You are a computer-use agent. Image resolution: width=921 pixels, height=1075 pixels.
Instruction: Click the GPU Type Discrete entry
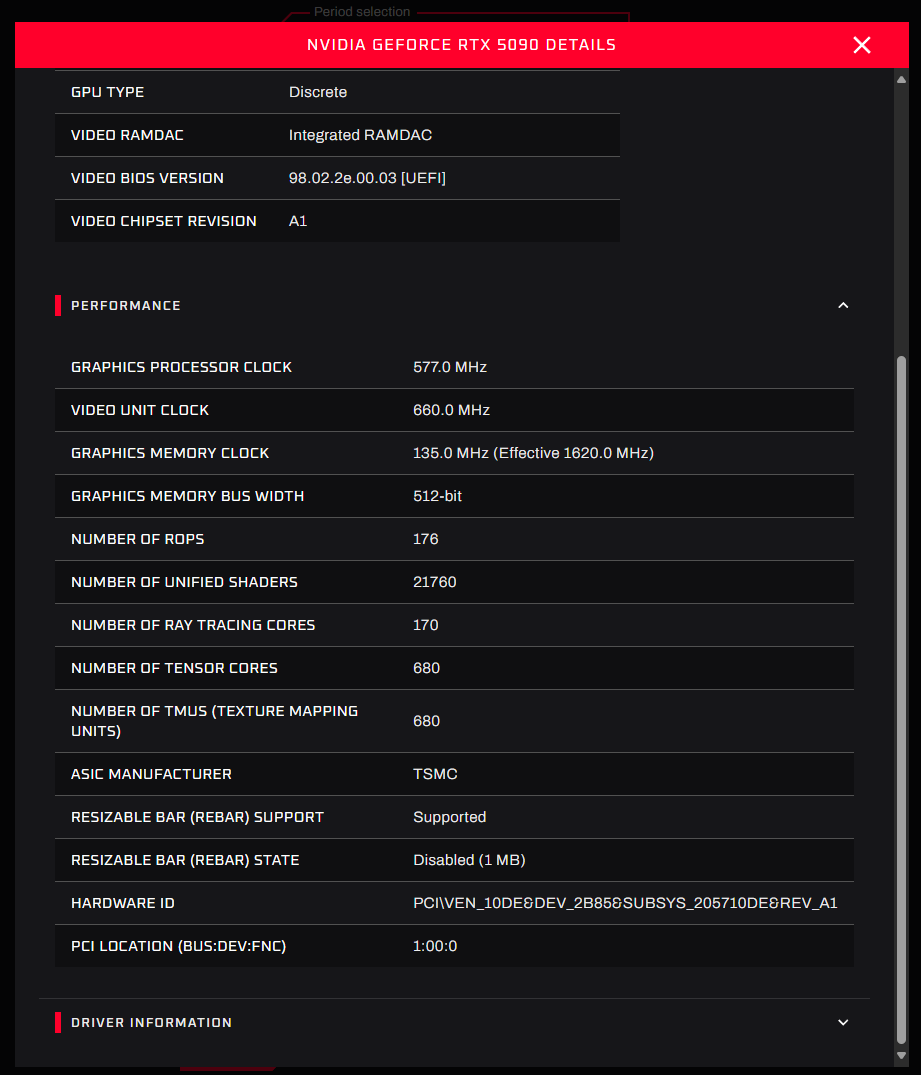click(318, 91)
